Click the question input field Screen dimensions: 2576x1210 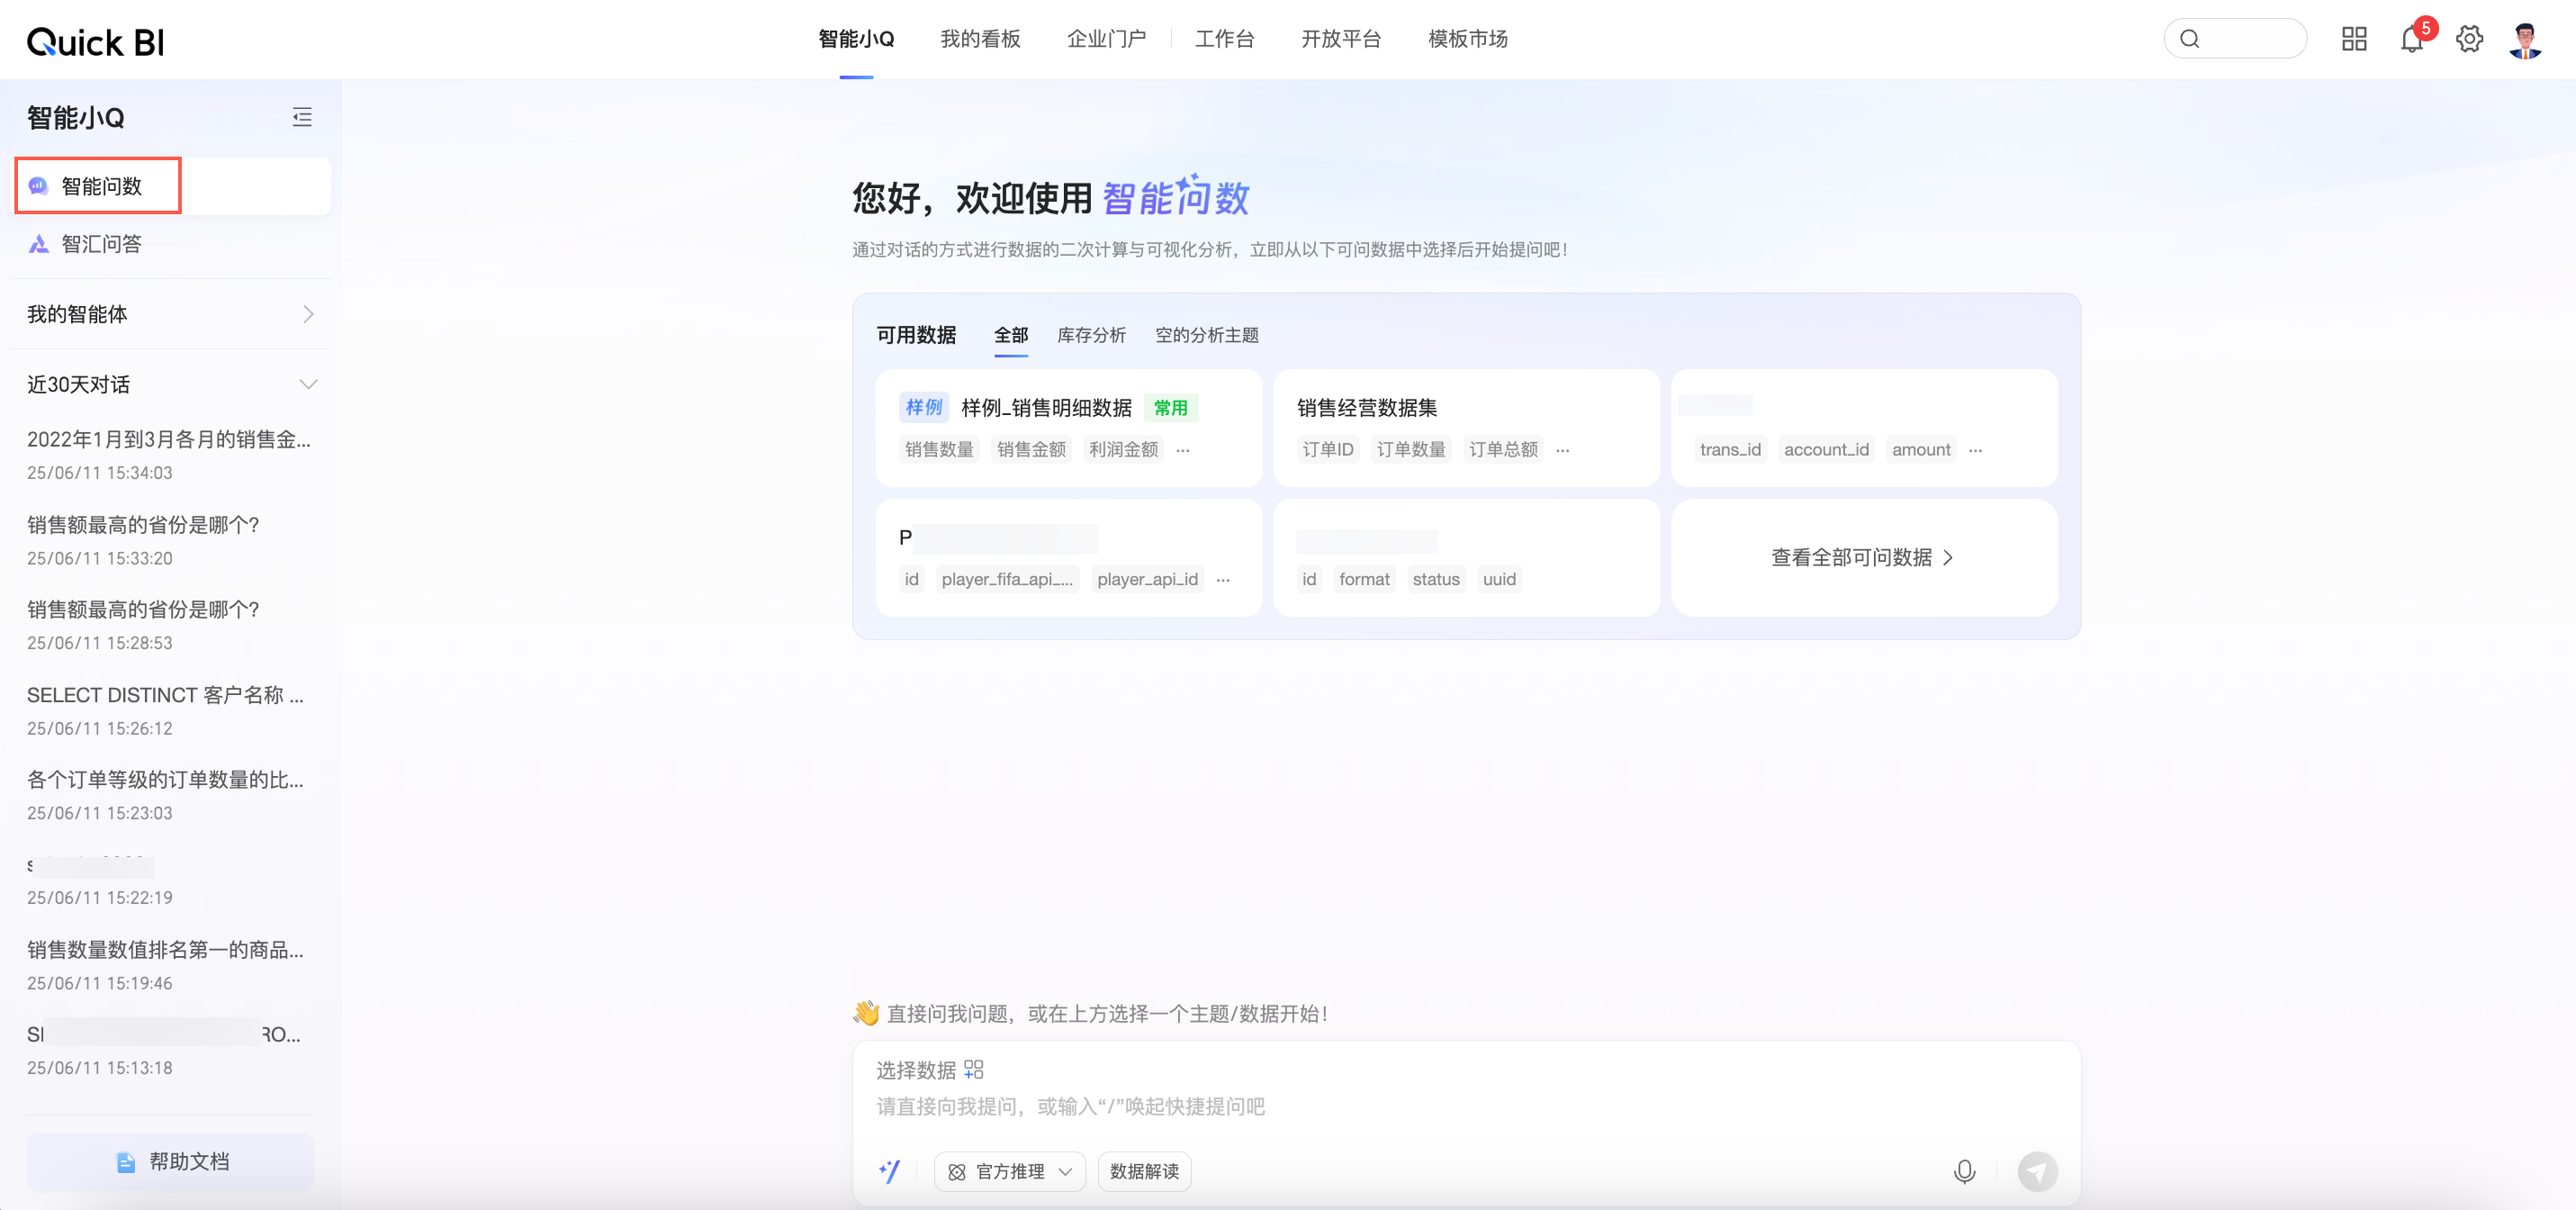click(1465, 1106)
